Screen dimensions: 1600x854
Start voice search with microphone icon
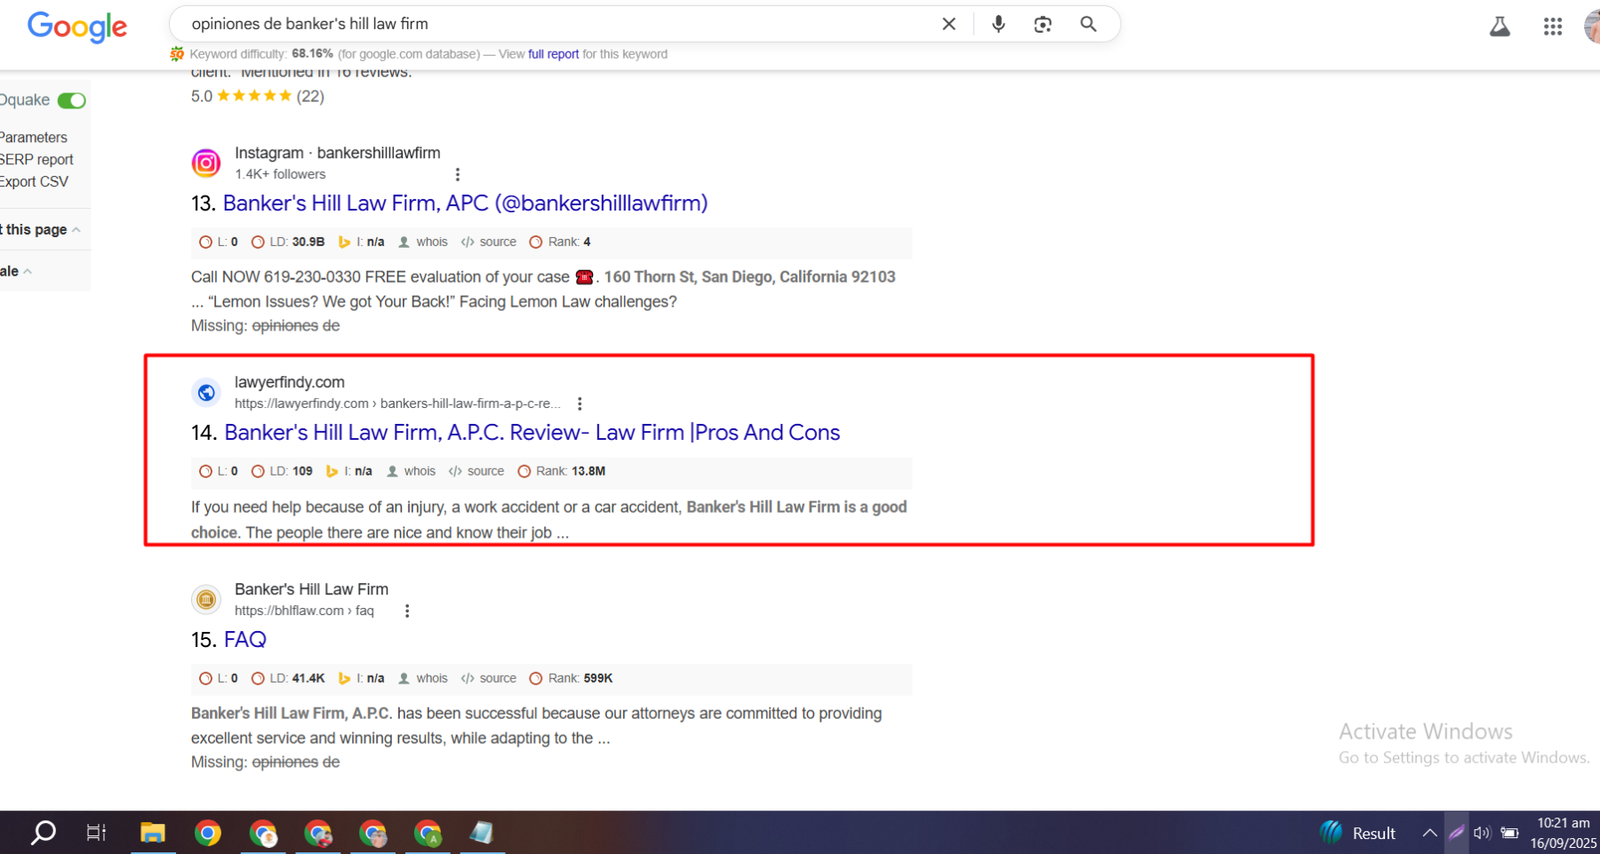pos(997,24)
